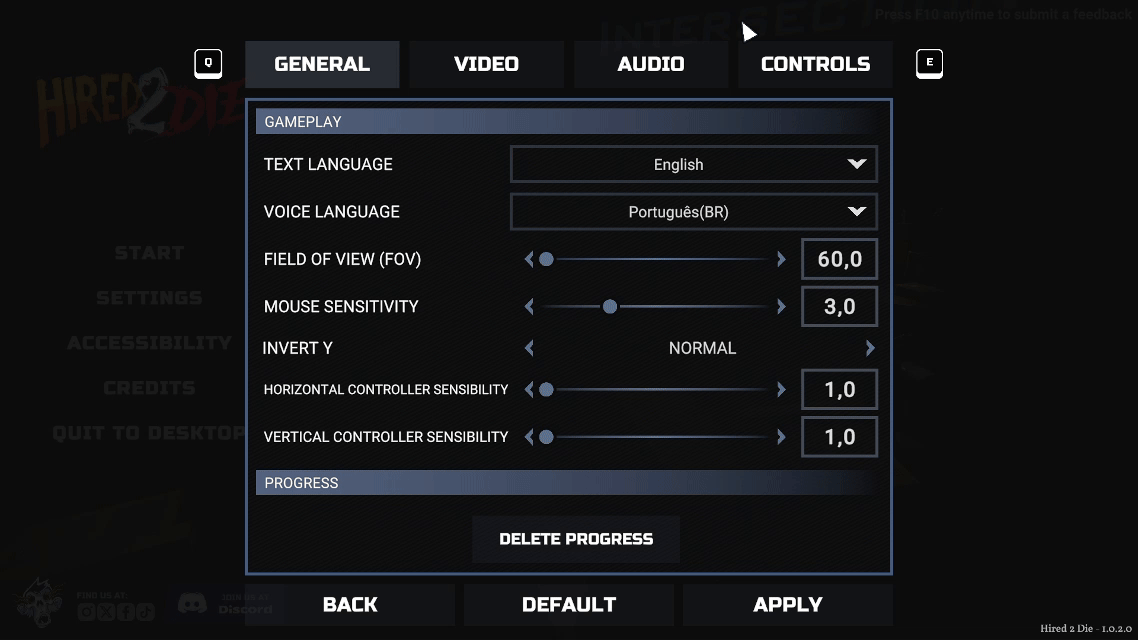Screen dimensions: 1138x640
Task: Click the right arrow for Invert Y
Action: (869, 348)
